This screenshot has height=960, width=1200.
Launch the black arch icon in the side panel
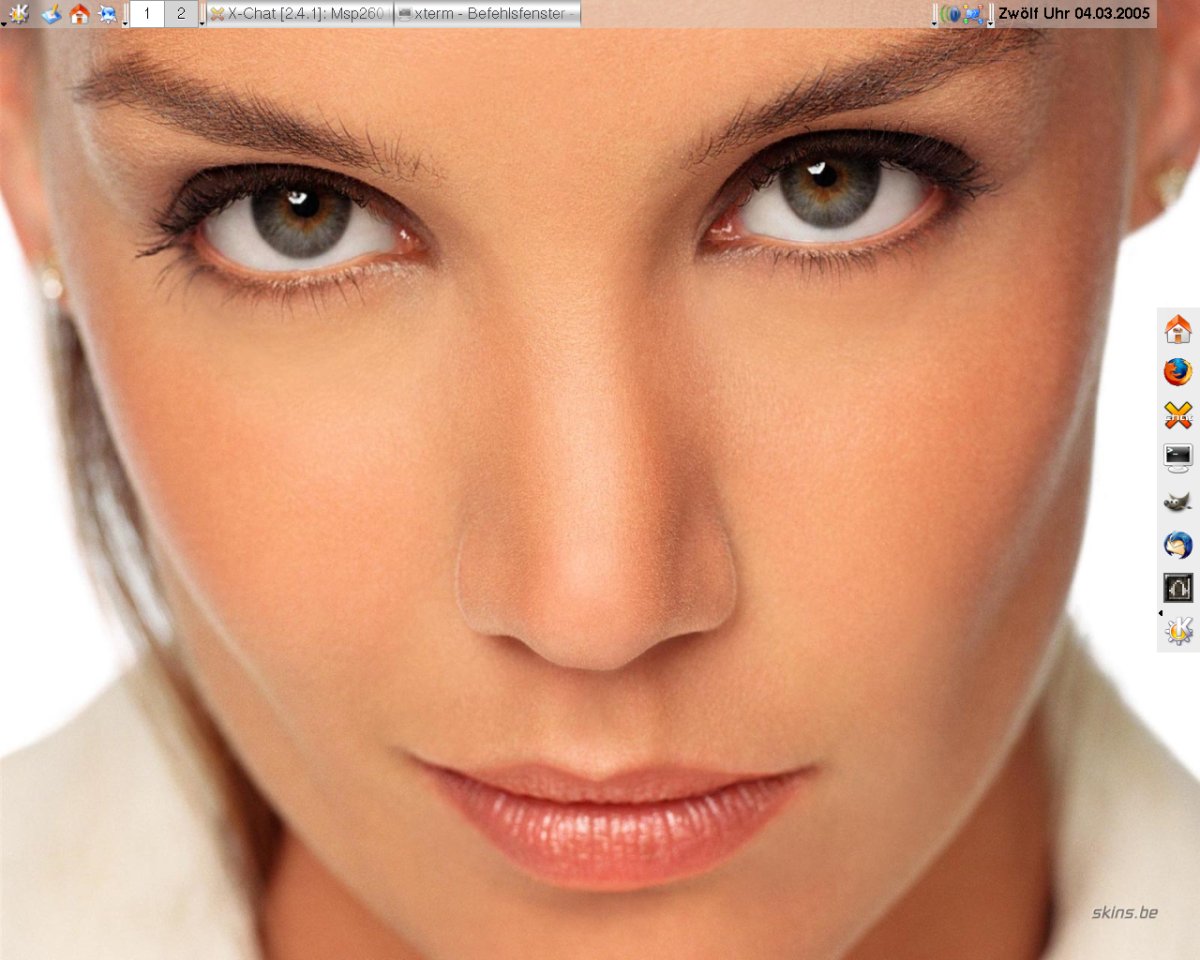[1178, 588]
